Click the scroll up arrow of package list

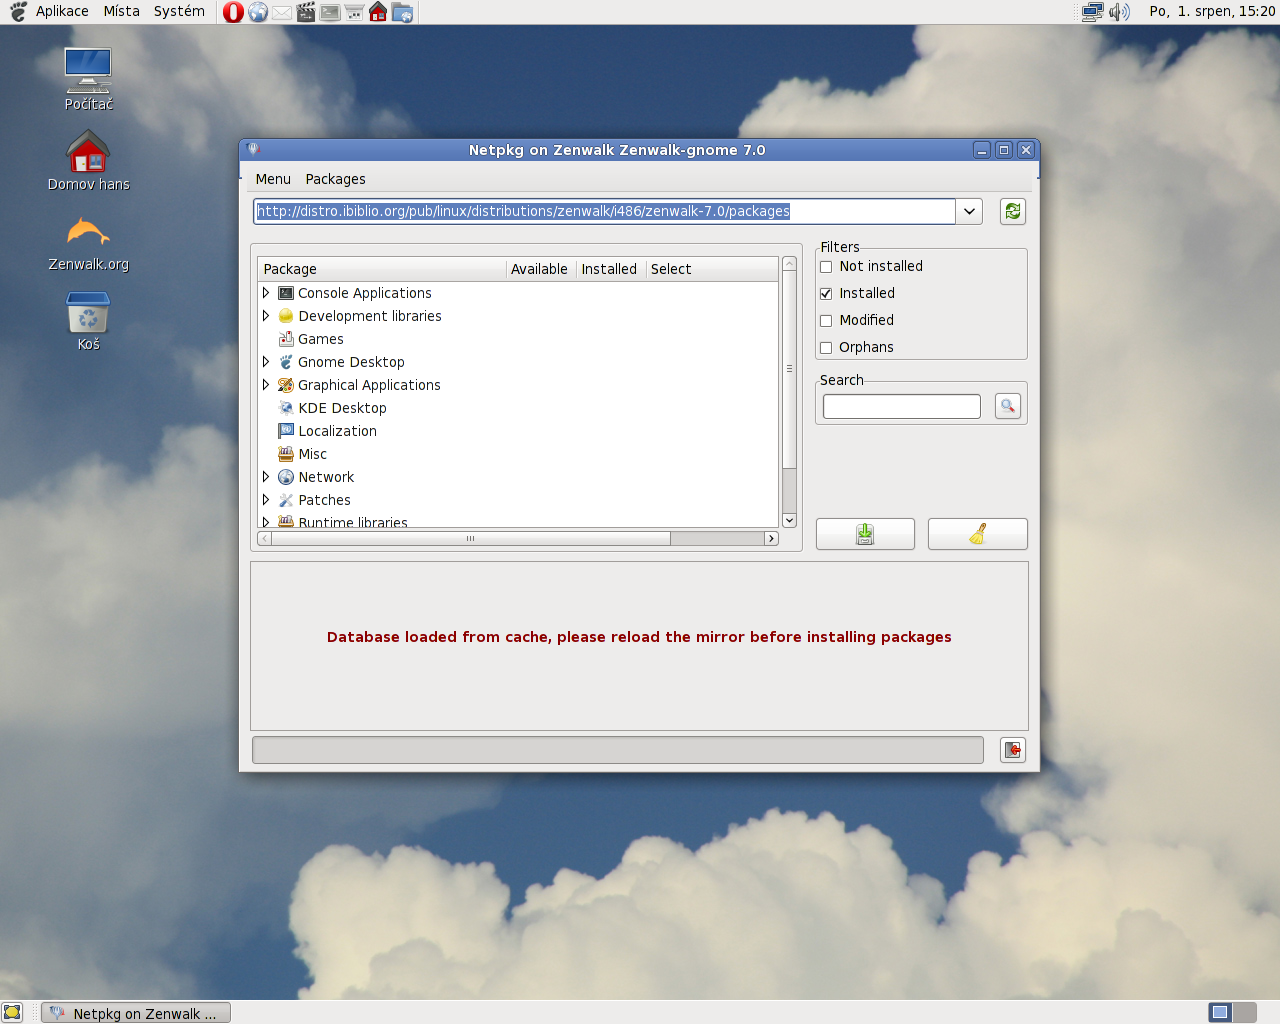[790, 264]
